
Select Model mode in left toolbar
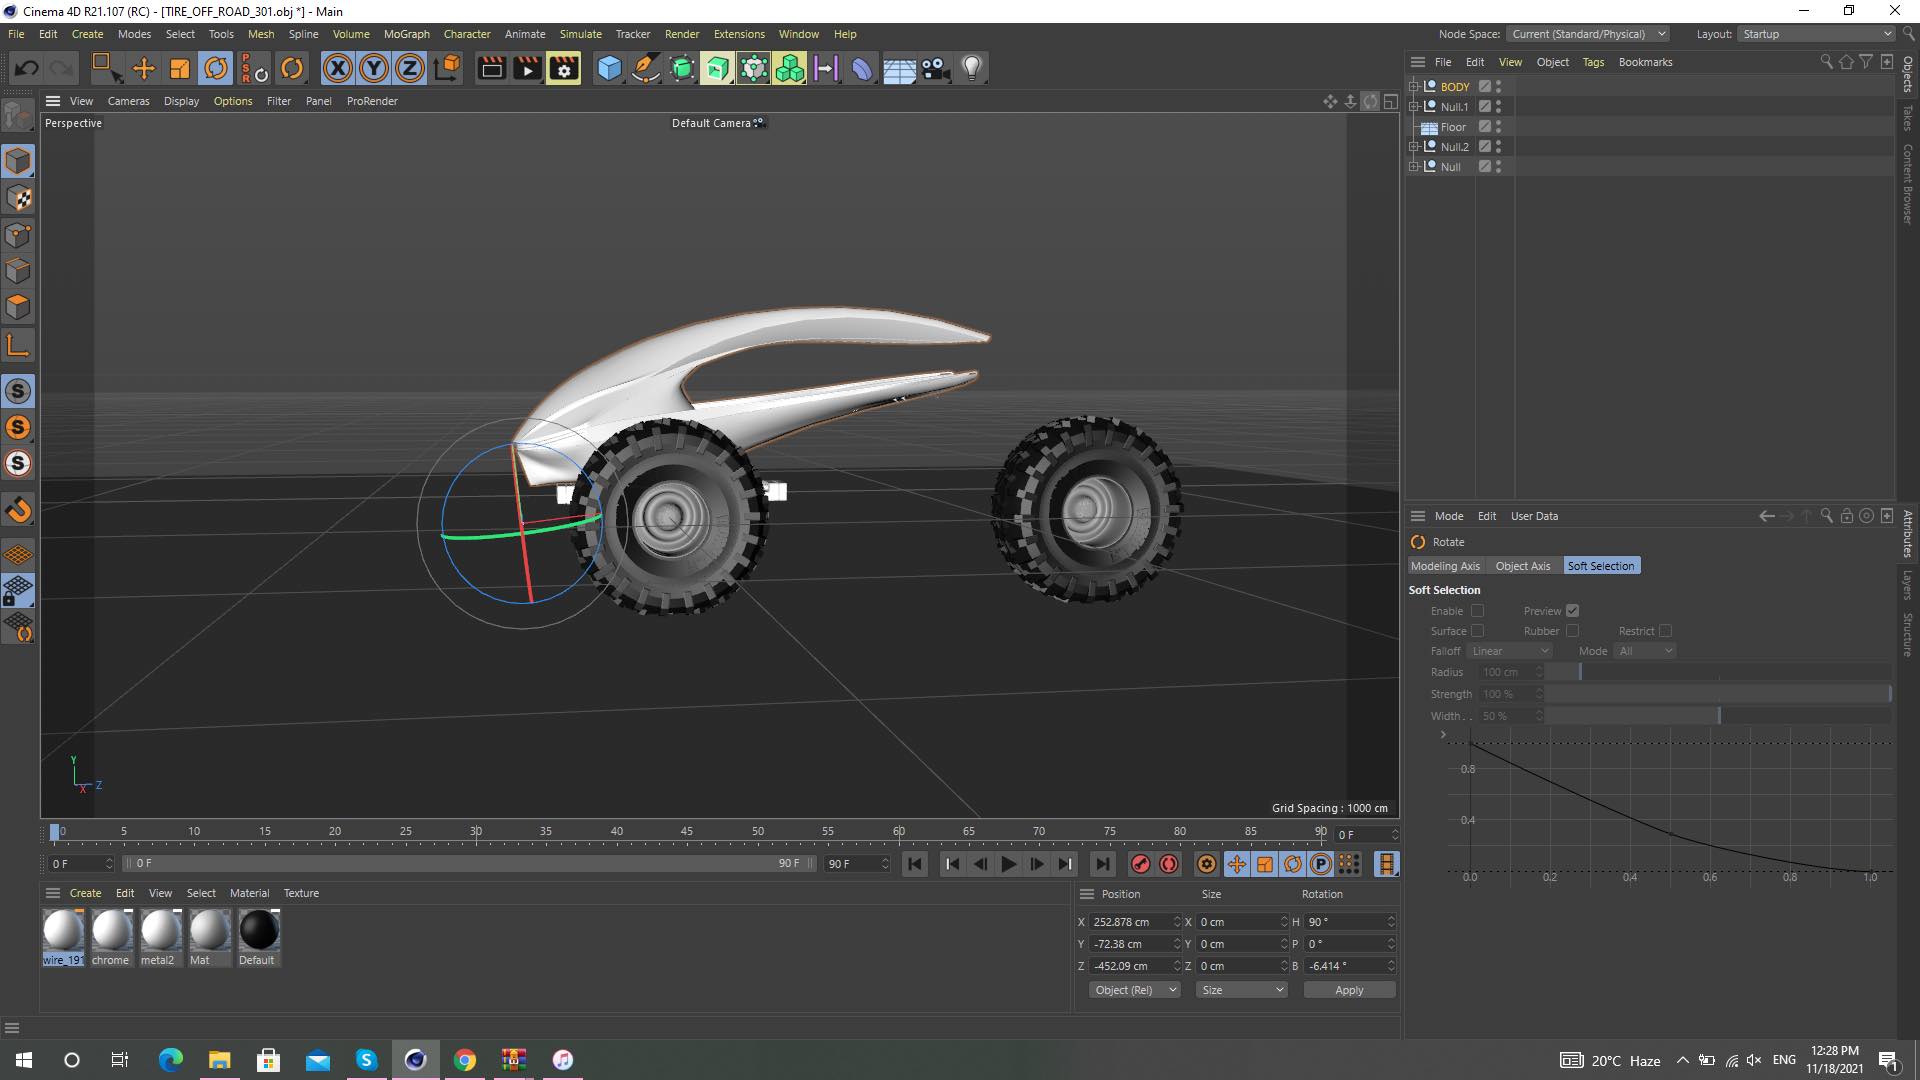18,161
